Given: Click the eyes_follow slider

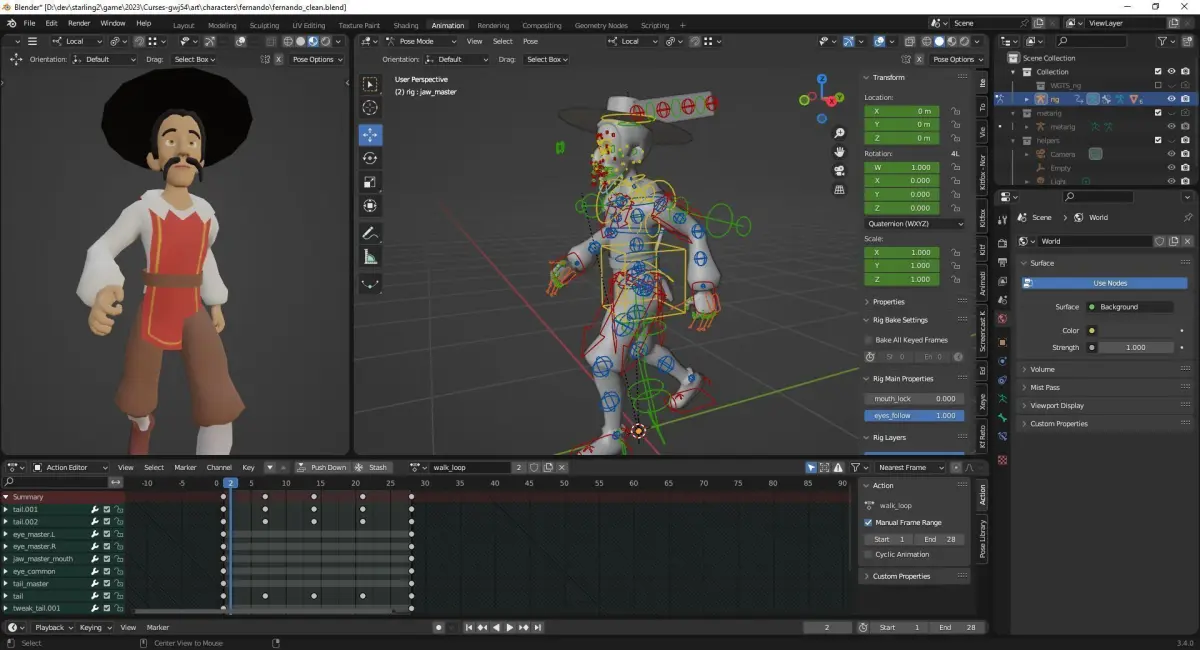Looking at the screenshot, I should pos(914,415).
